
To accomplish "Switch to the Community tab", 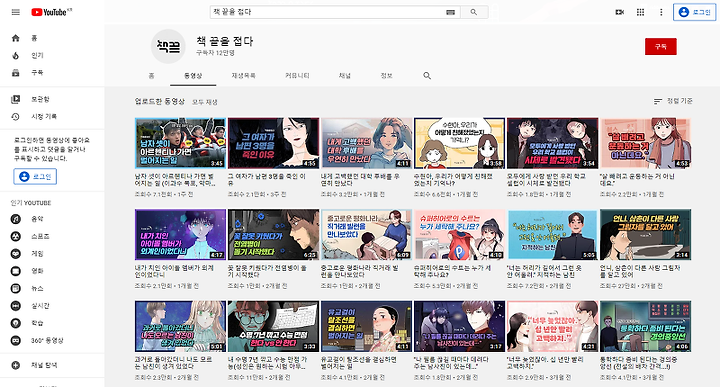I will pos(297,76).
